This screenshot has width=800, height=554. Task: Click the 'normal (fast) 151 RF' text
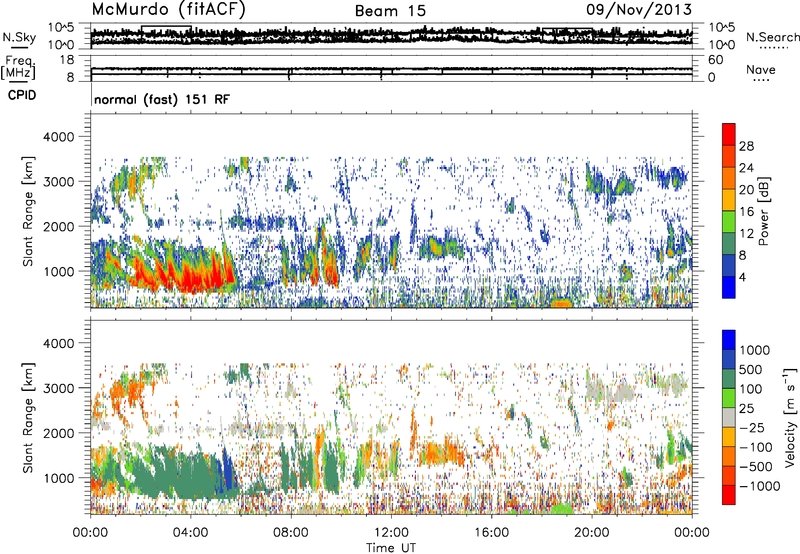click(162, 99)
